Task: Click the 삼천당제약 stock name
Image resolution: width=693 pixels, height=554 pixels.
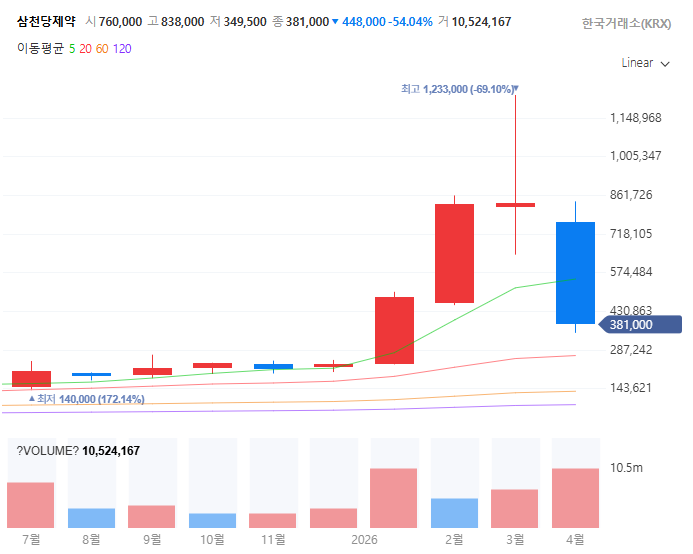Action: (46, 21)
